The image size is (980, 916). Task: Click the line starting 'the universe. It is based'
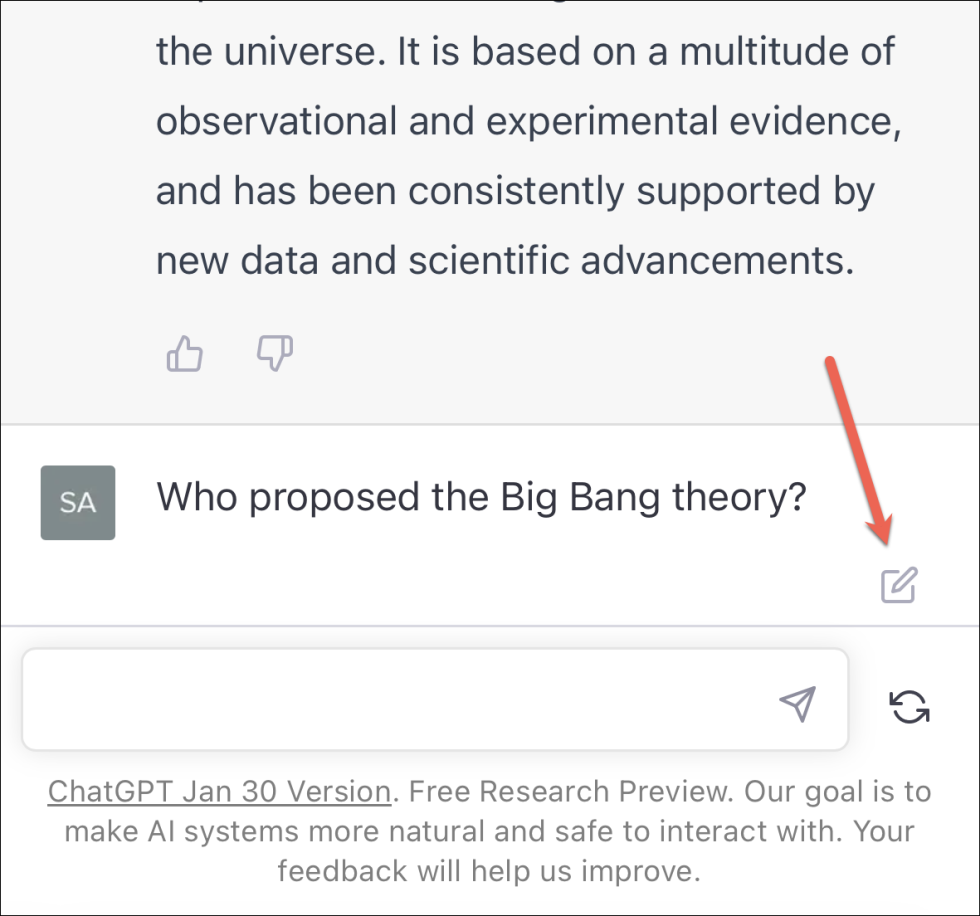pyautogui.click(x=525, y=52)
